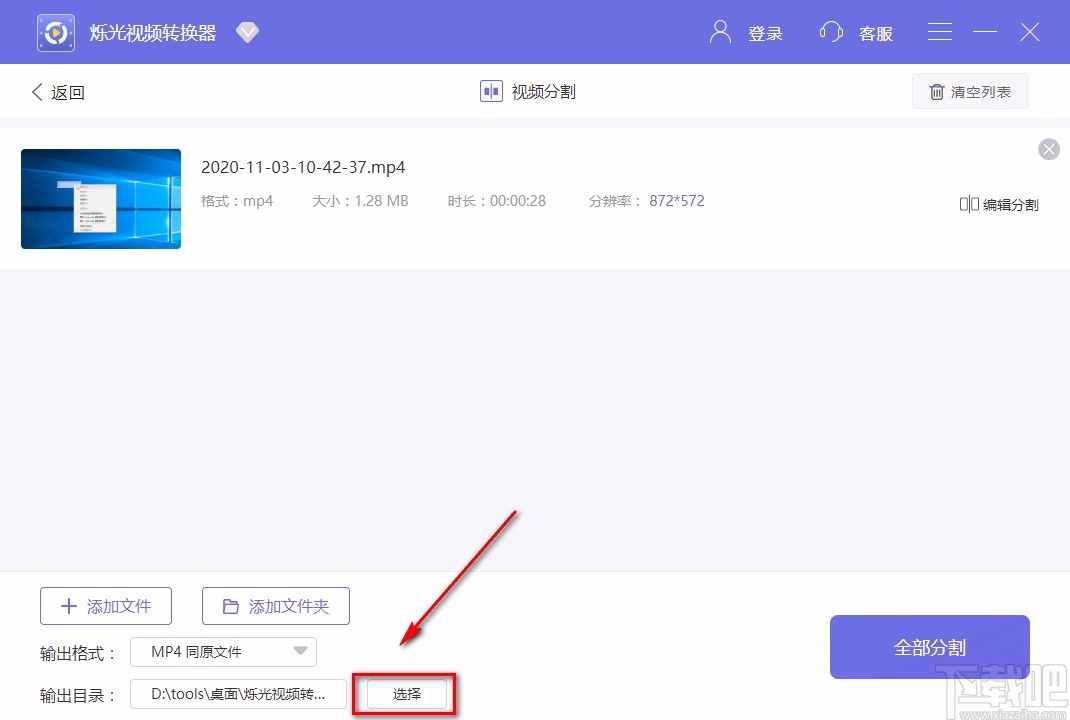Click the 清空列表 button
Image resolution: width=1070 pixels, height=720 pixels.
(969, 91)
